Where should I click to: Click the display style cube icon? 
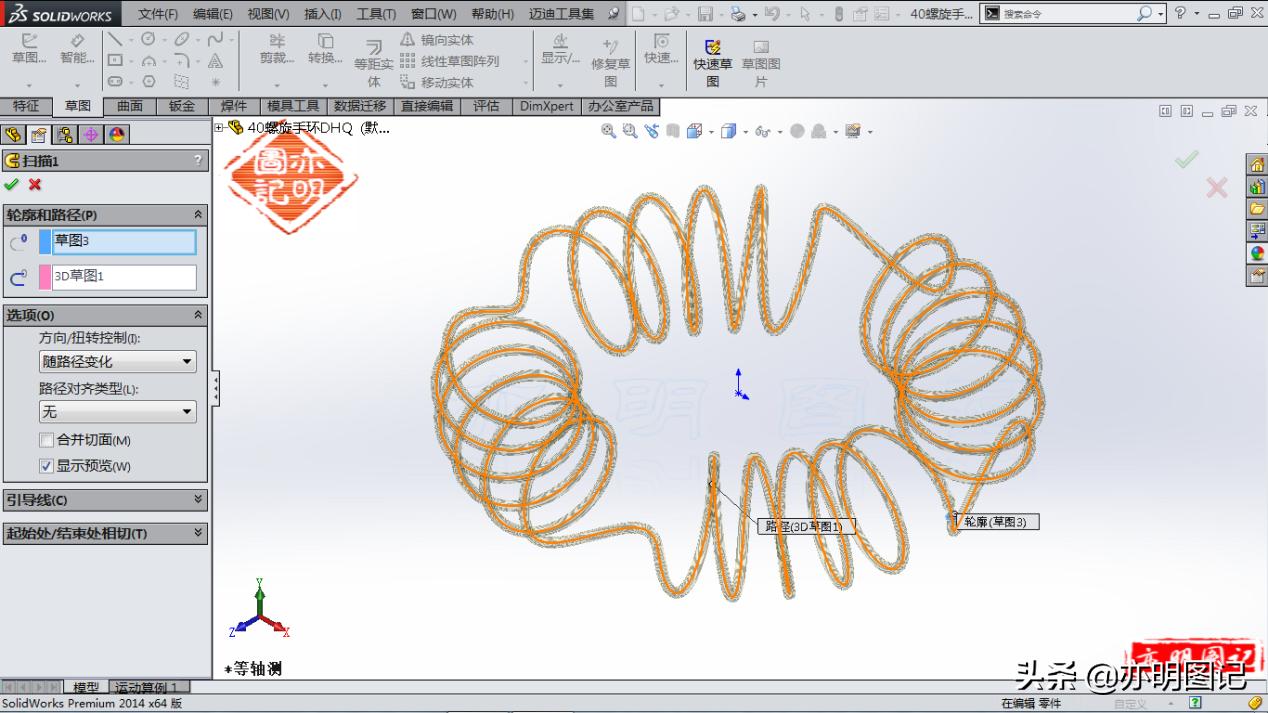[727, 131]
